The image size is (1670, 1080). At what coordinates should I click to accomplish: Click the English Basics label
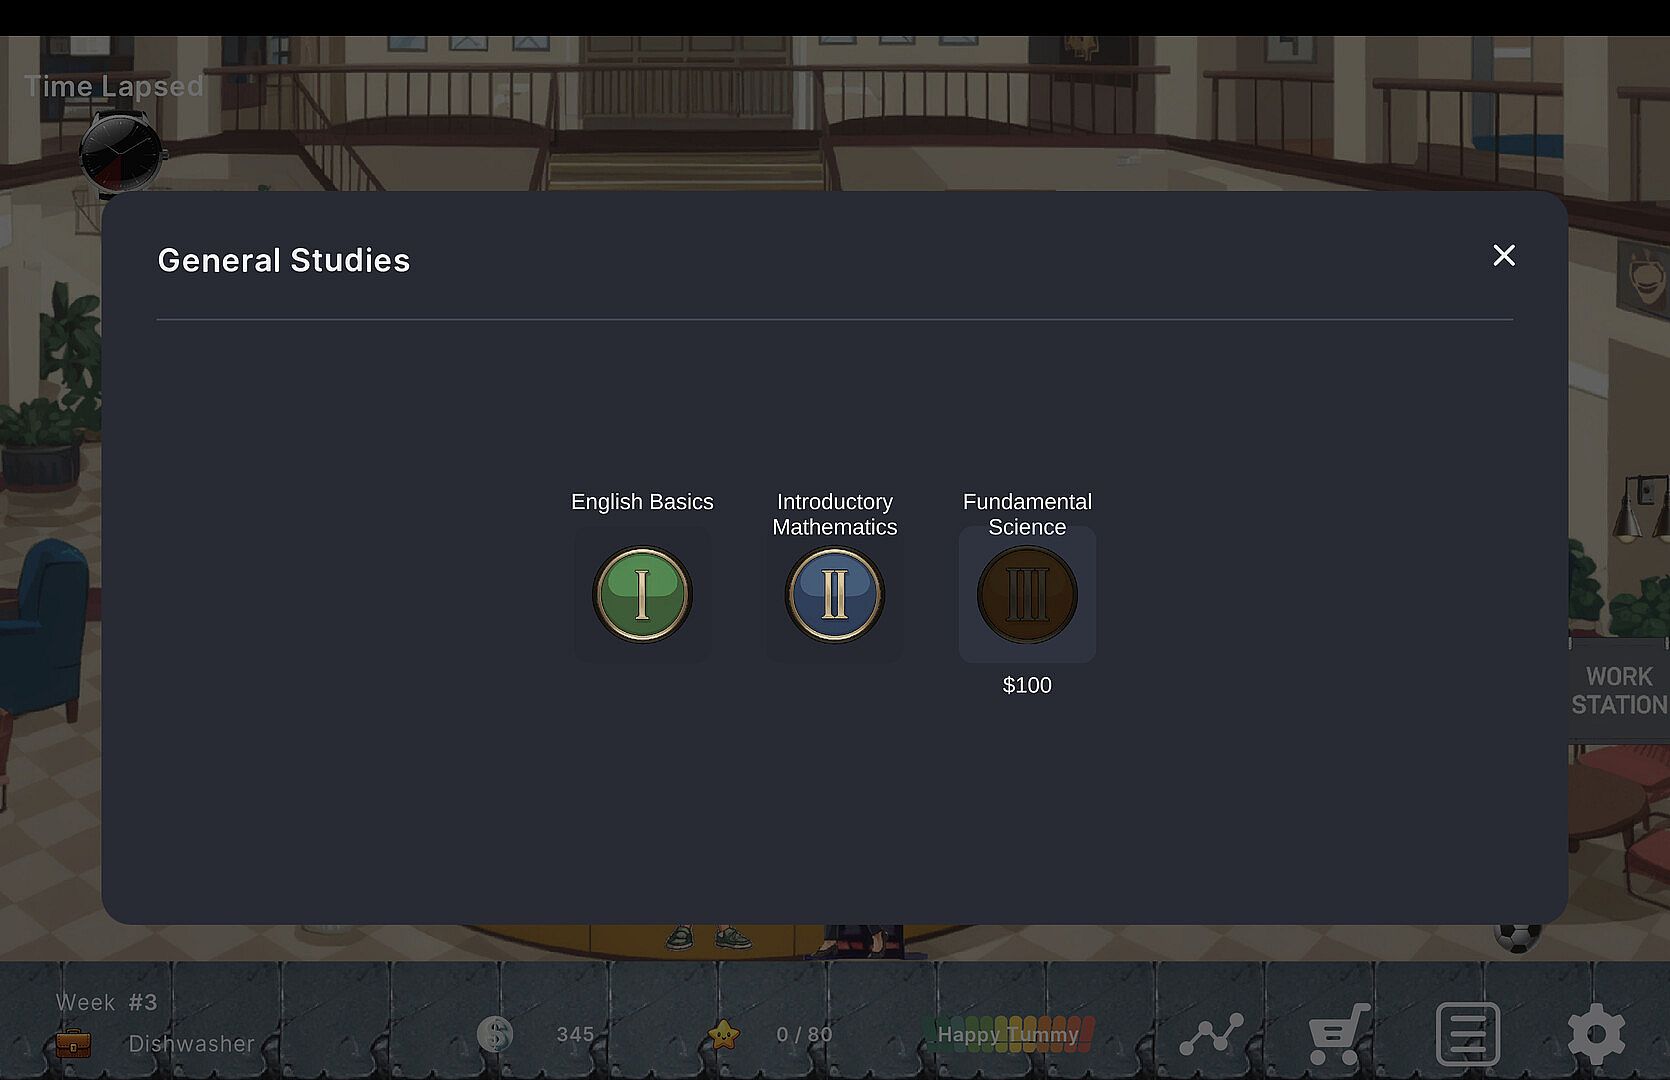(x=642, y=502)
